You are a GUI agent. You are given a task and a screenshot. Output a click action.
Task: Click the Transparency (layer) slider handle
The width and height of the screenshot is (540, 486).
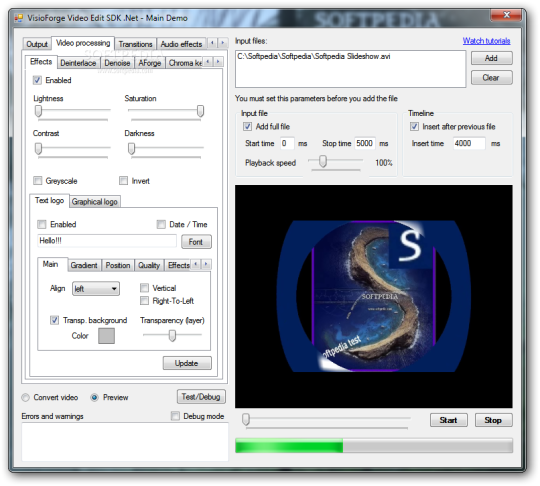click(x=172, y=335)
